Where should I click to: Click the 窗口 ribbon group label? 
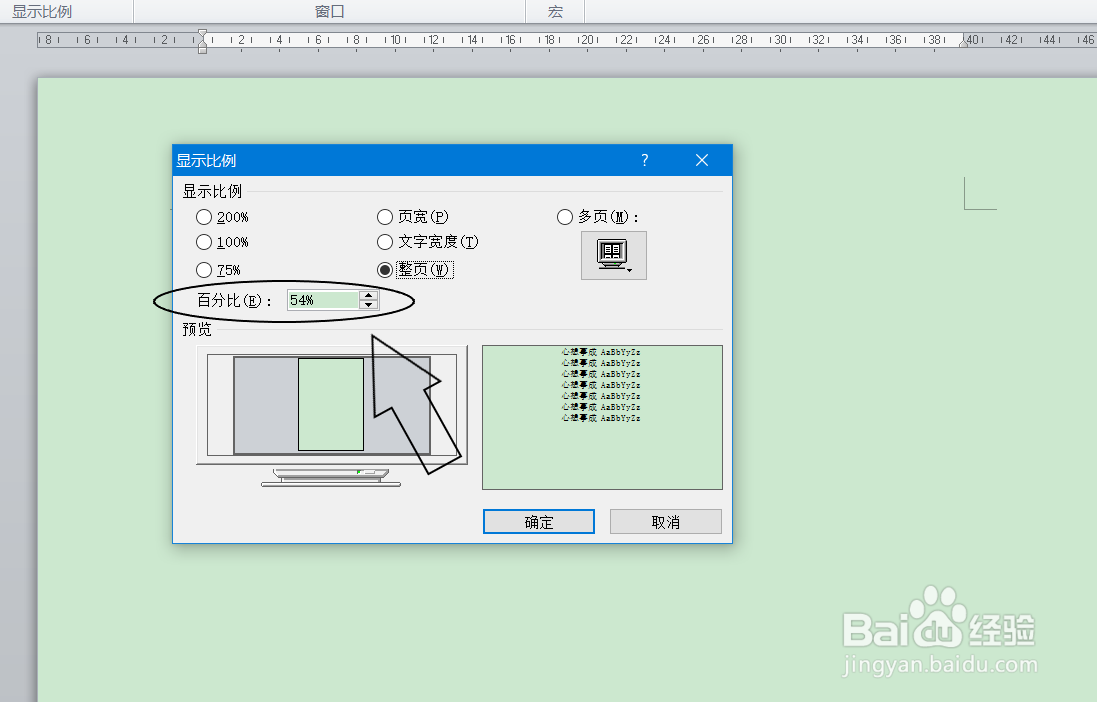(x=330, y=12)
